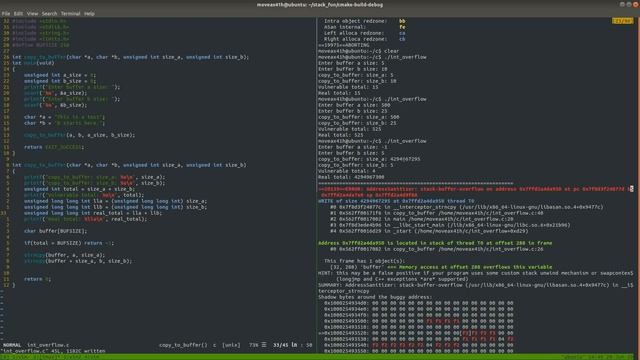Click 'unsigned int total = size_a + size_b;' line

[79, 189]
